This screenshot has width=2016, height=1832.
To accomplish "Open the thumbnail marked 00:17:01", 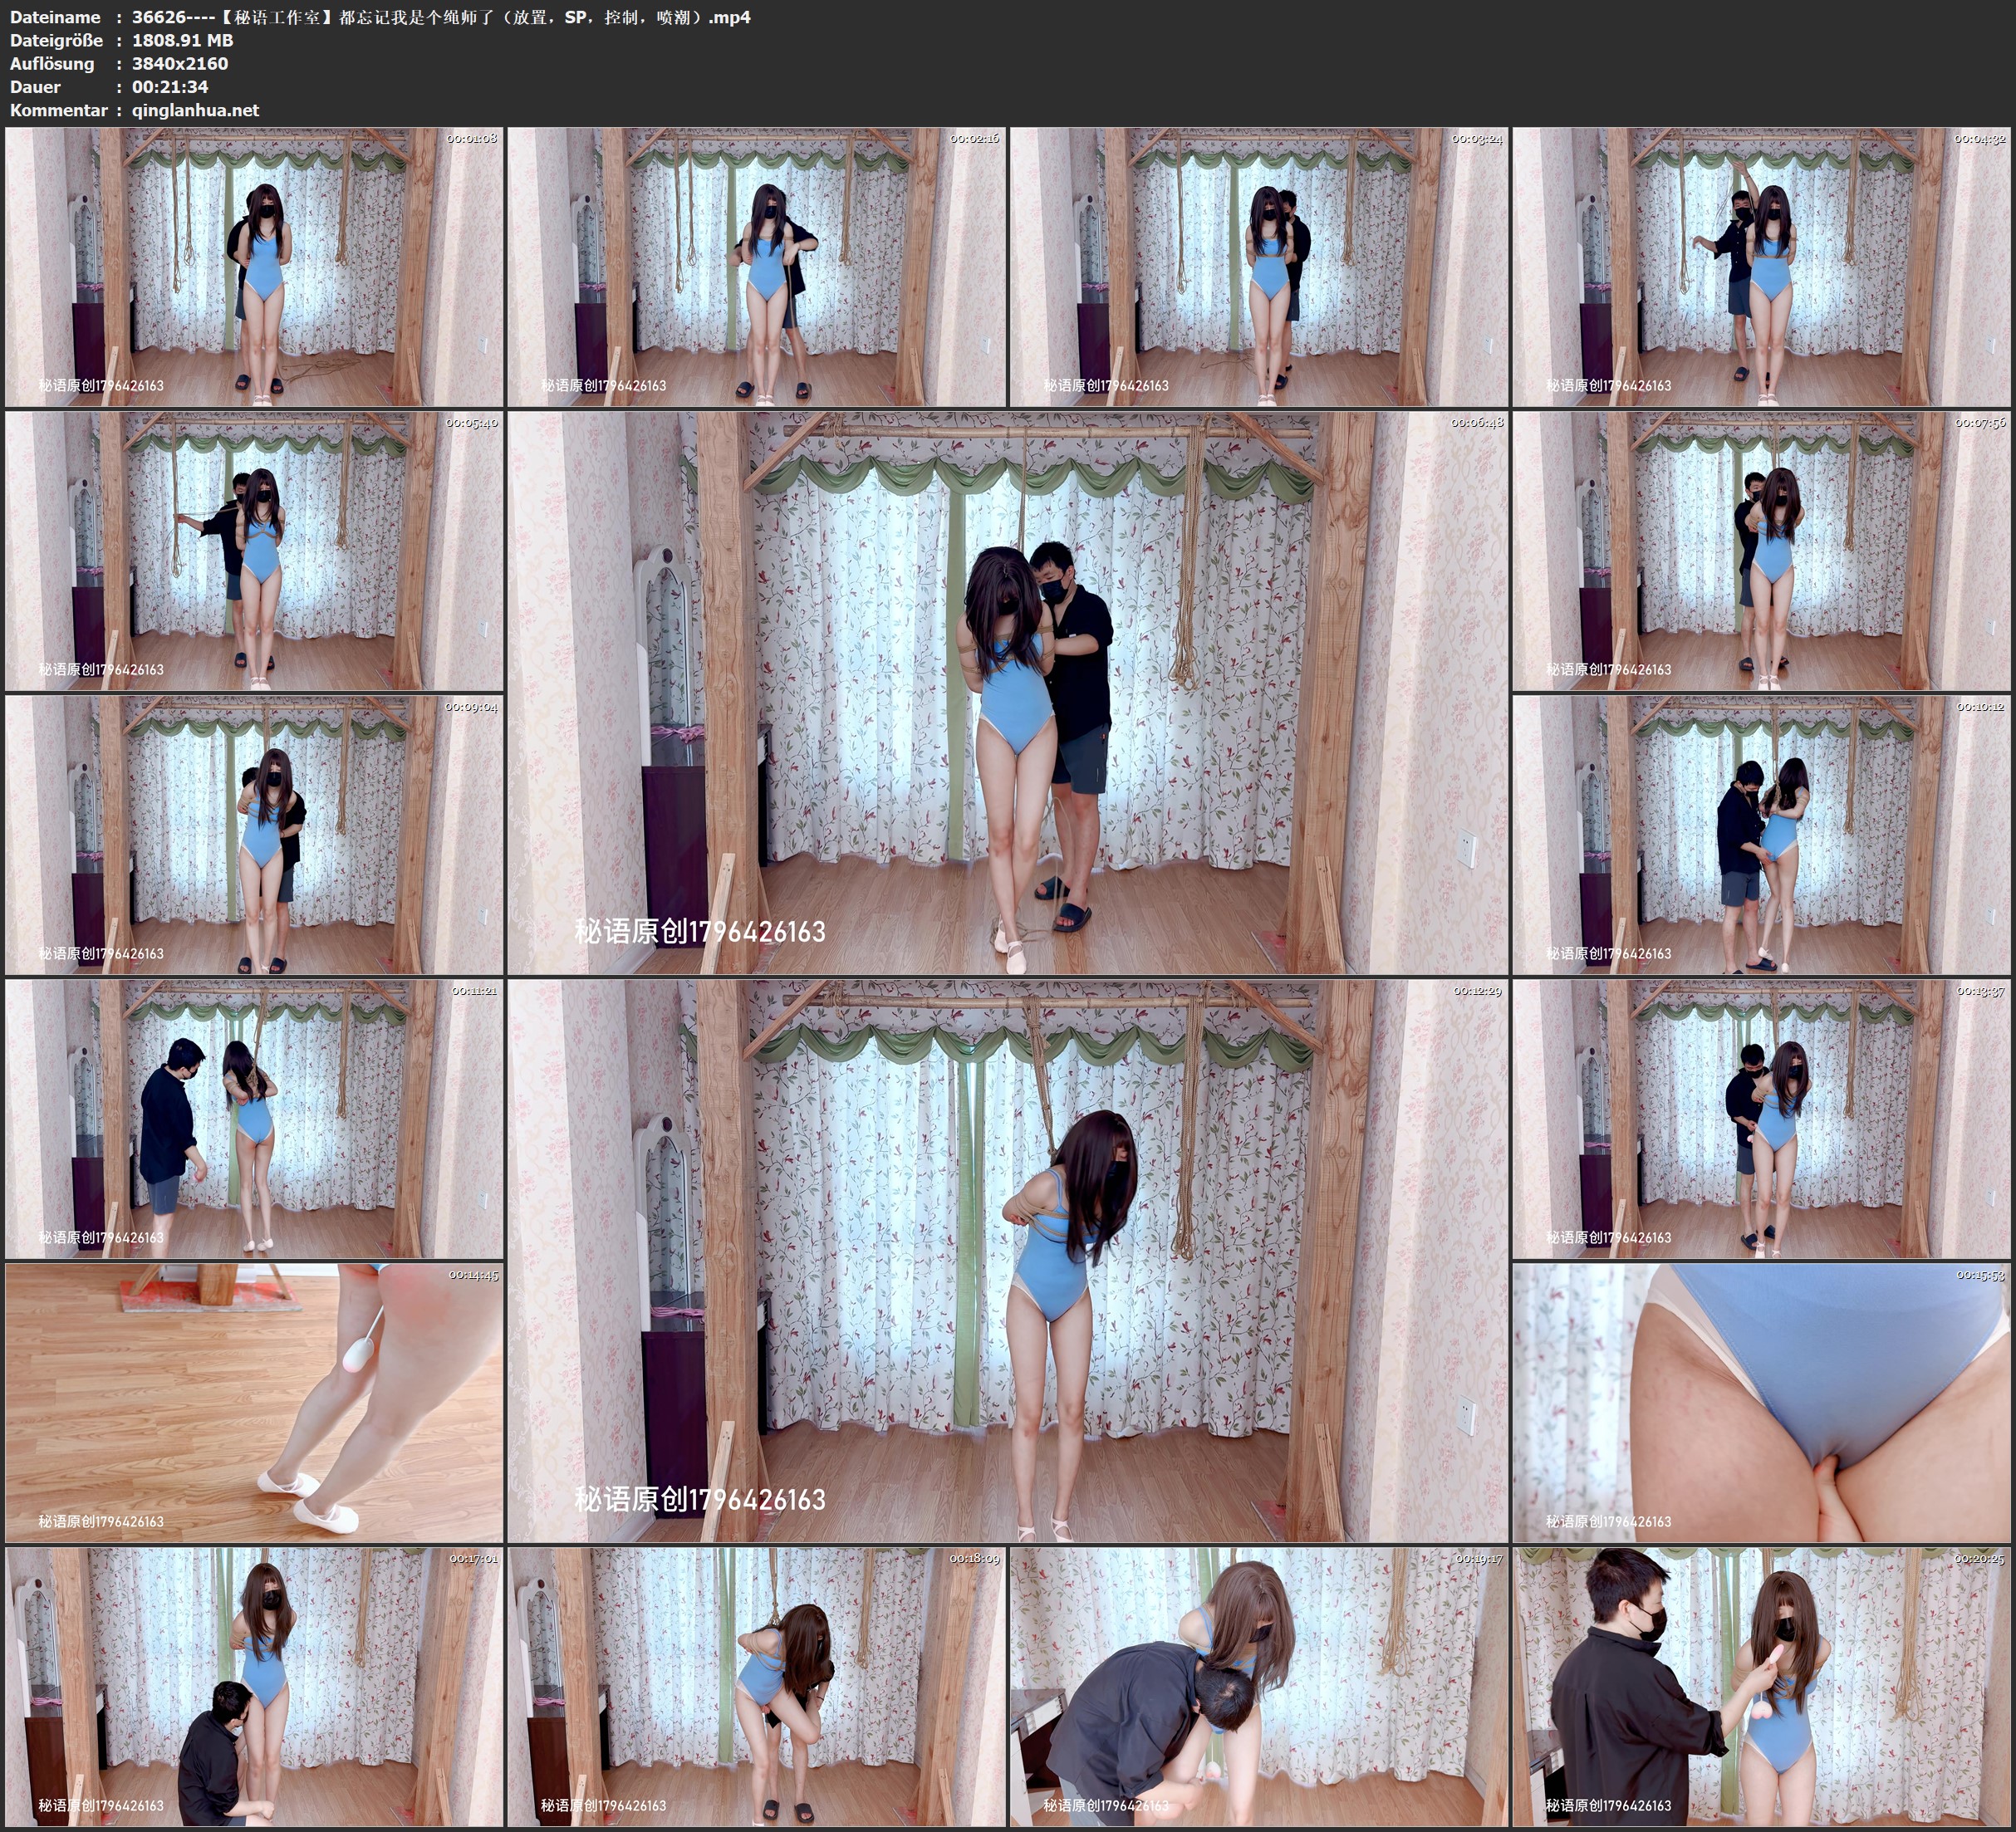I will (254, 1687).
